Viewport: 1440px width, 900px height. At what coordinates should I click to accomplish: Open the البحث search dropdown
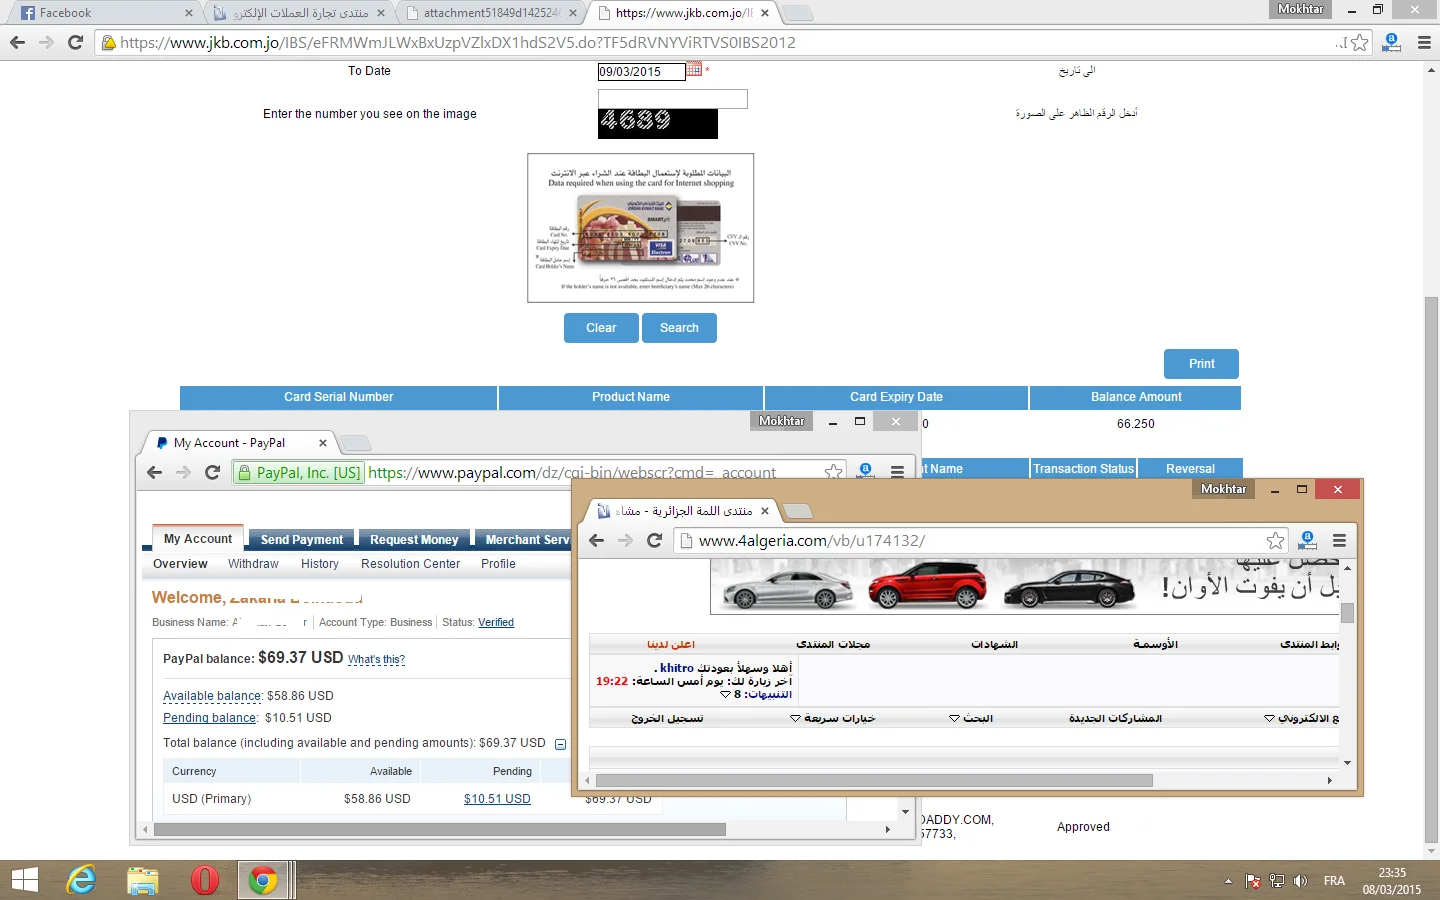(971, 719)
